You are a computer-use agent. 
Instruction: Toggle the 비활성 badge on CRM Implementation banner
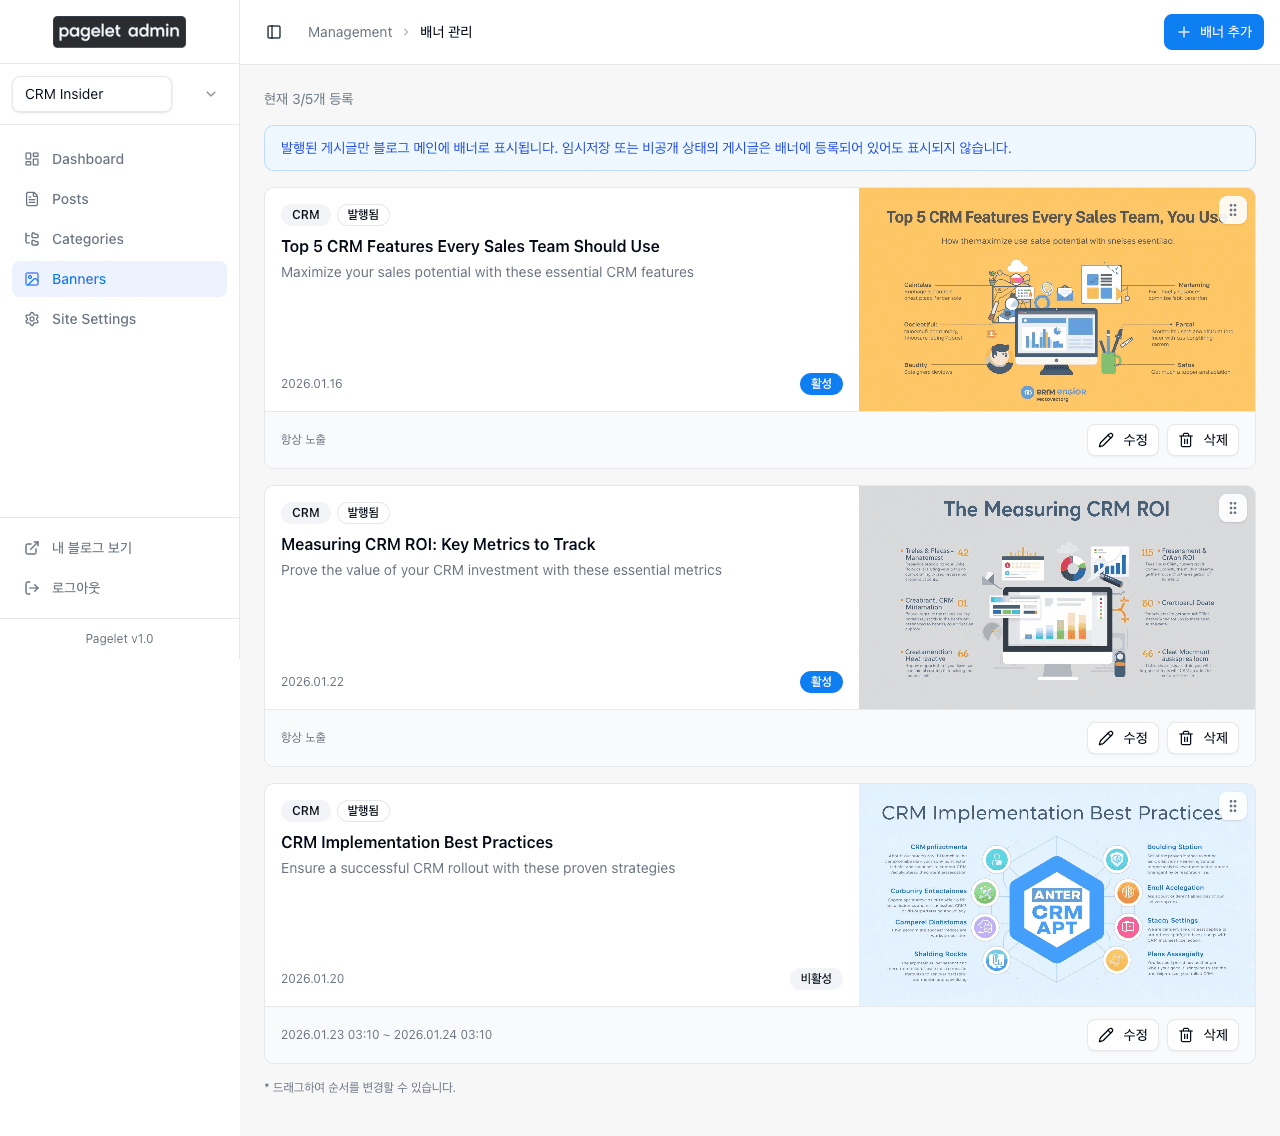[816, 979]
